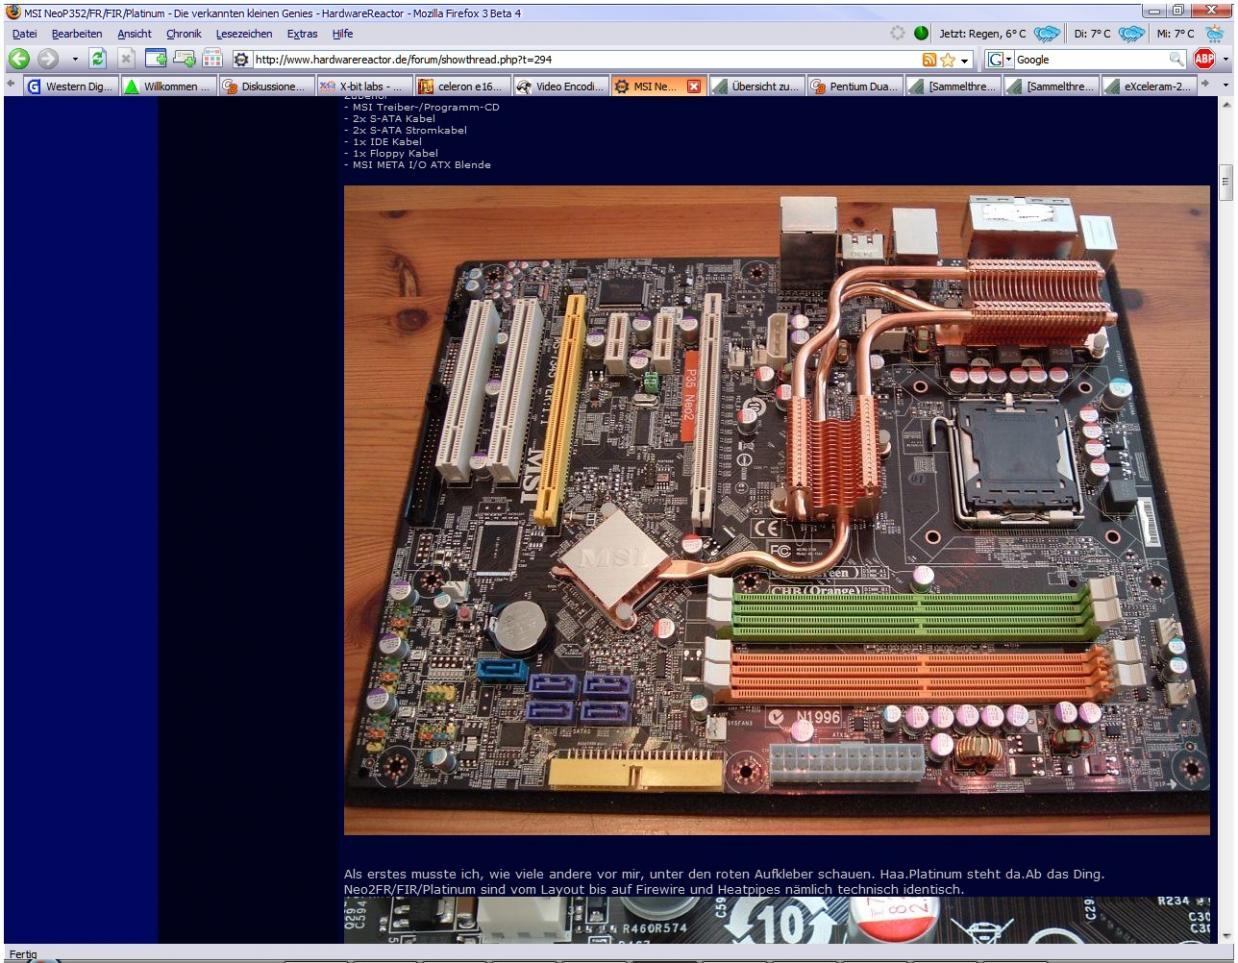The width and height of the screenshot is (1238, 963).
Task: Click the 'Mi: 7°C' forecast text
Action: click(1175, 34)
